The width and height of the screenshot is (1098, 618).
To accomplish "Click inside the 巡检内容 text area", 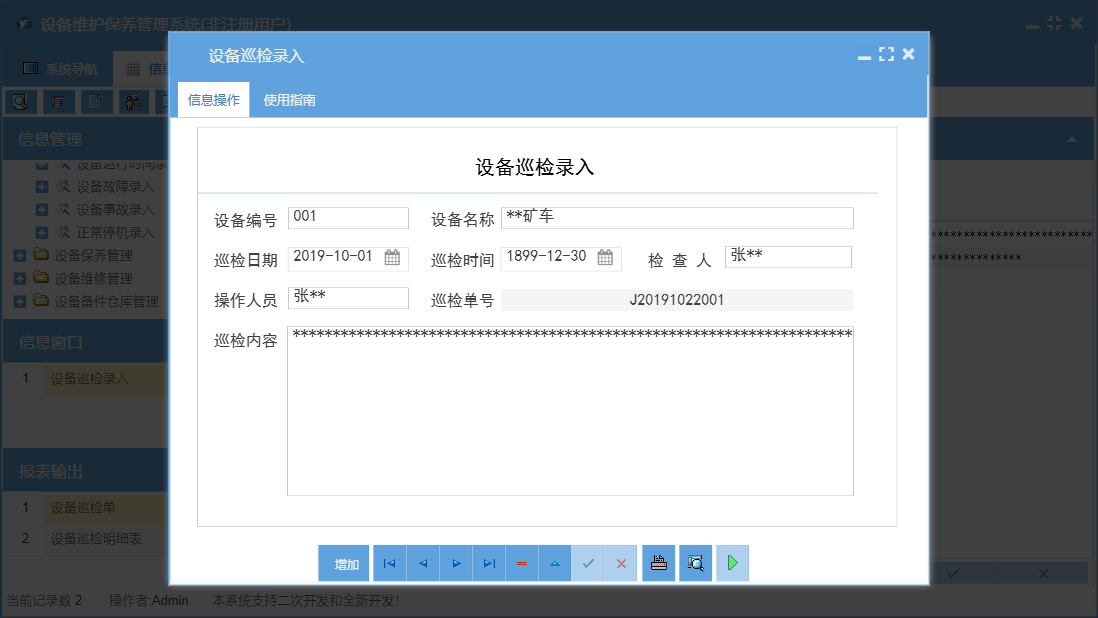I will [570, 410].
